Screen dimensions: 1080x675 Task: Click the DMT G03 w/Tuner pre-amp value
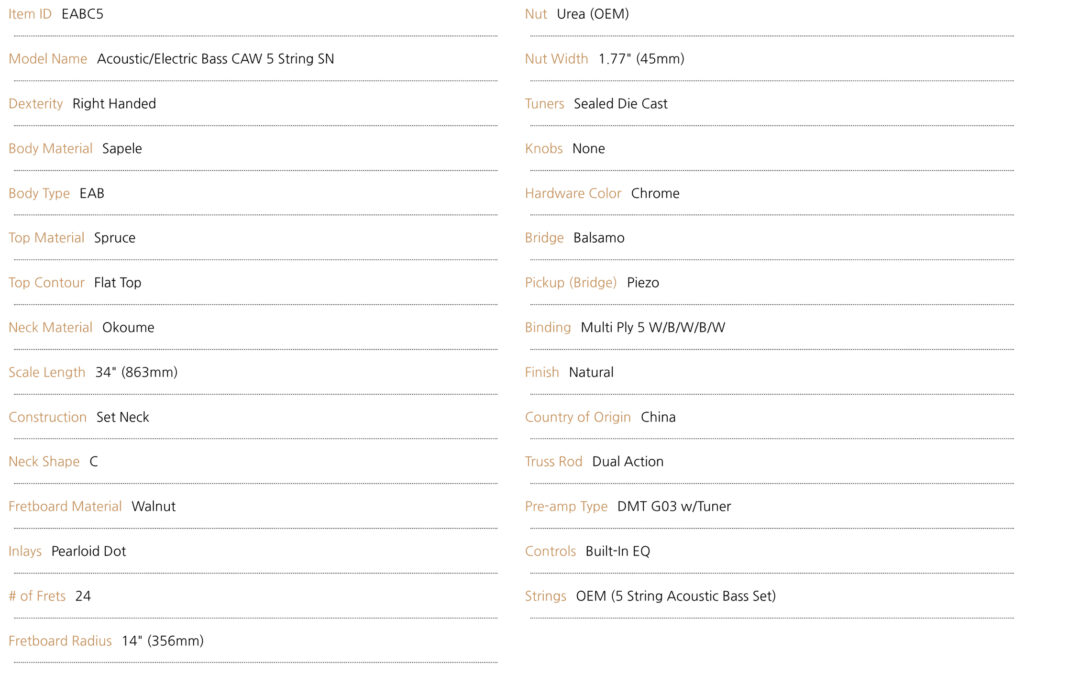(674, 506)
